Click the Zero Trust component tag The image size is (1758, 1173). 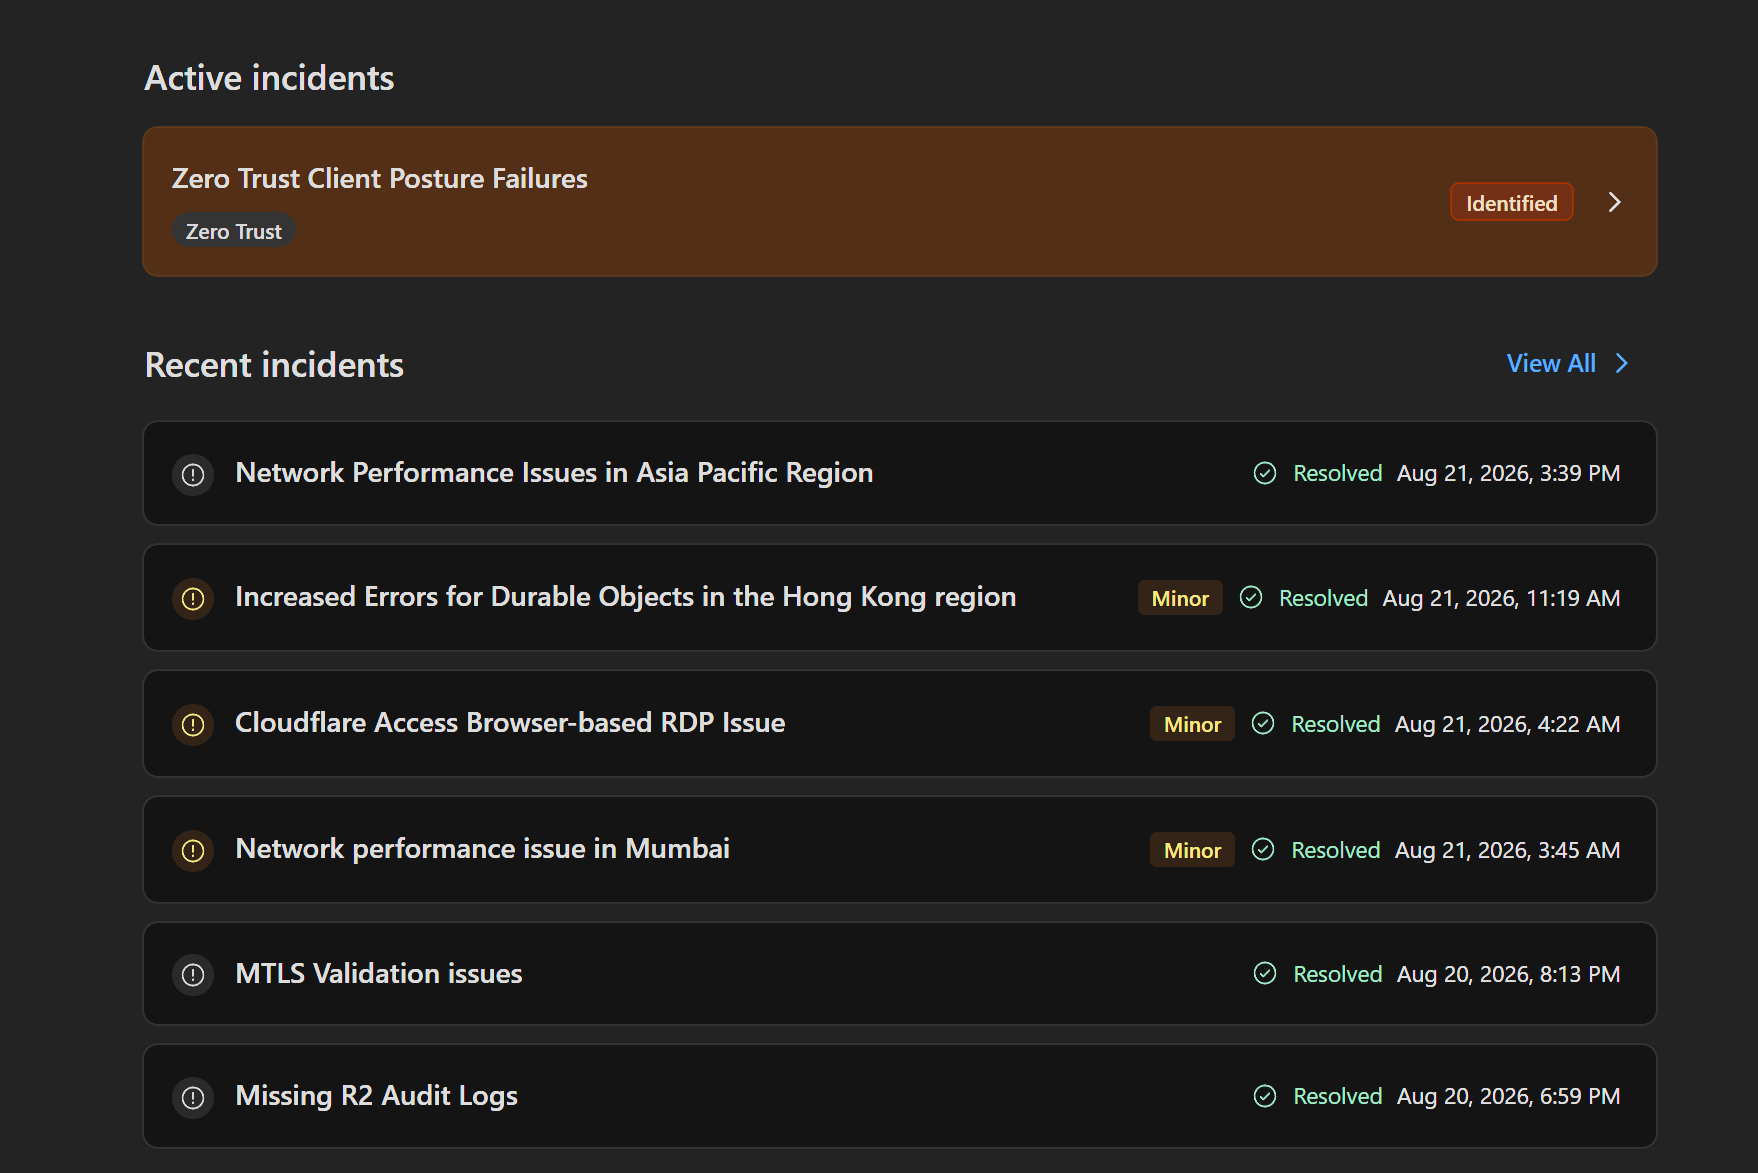pos(234,231)
